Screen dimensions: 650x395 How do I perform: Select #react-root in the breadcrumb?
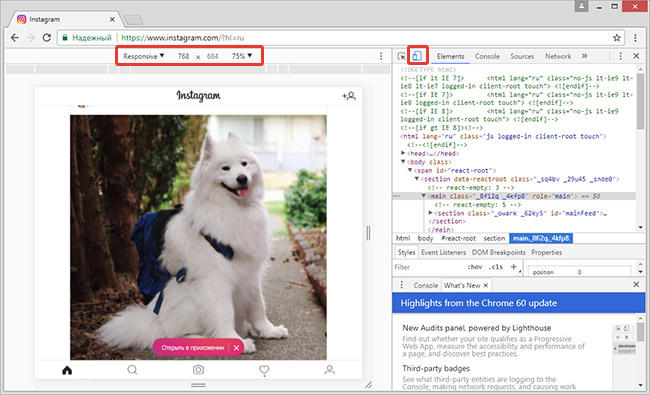coord(458,238)
